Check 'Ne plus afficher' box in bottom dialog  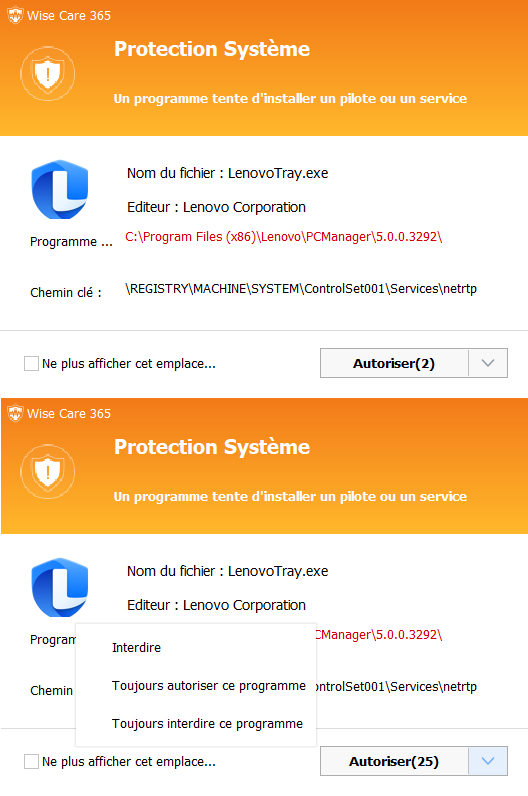pos(31,761)
